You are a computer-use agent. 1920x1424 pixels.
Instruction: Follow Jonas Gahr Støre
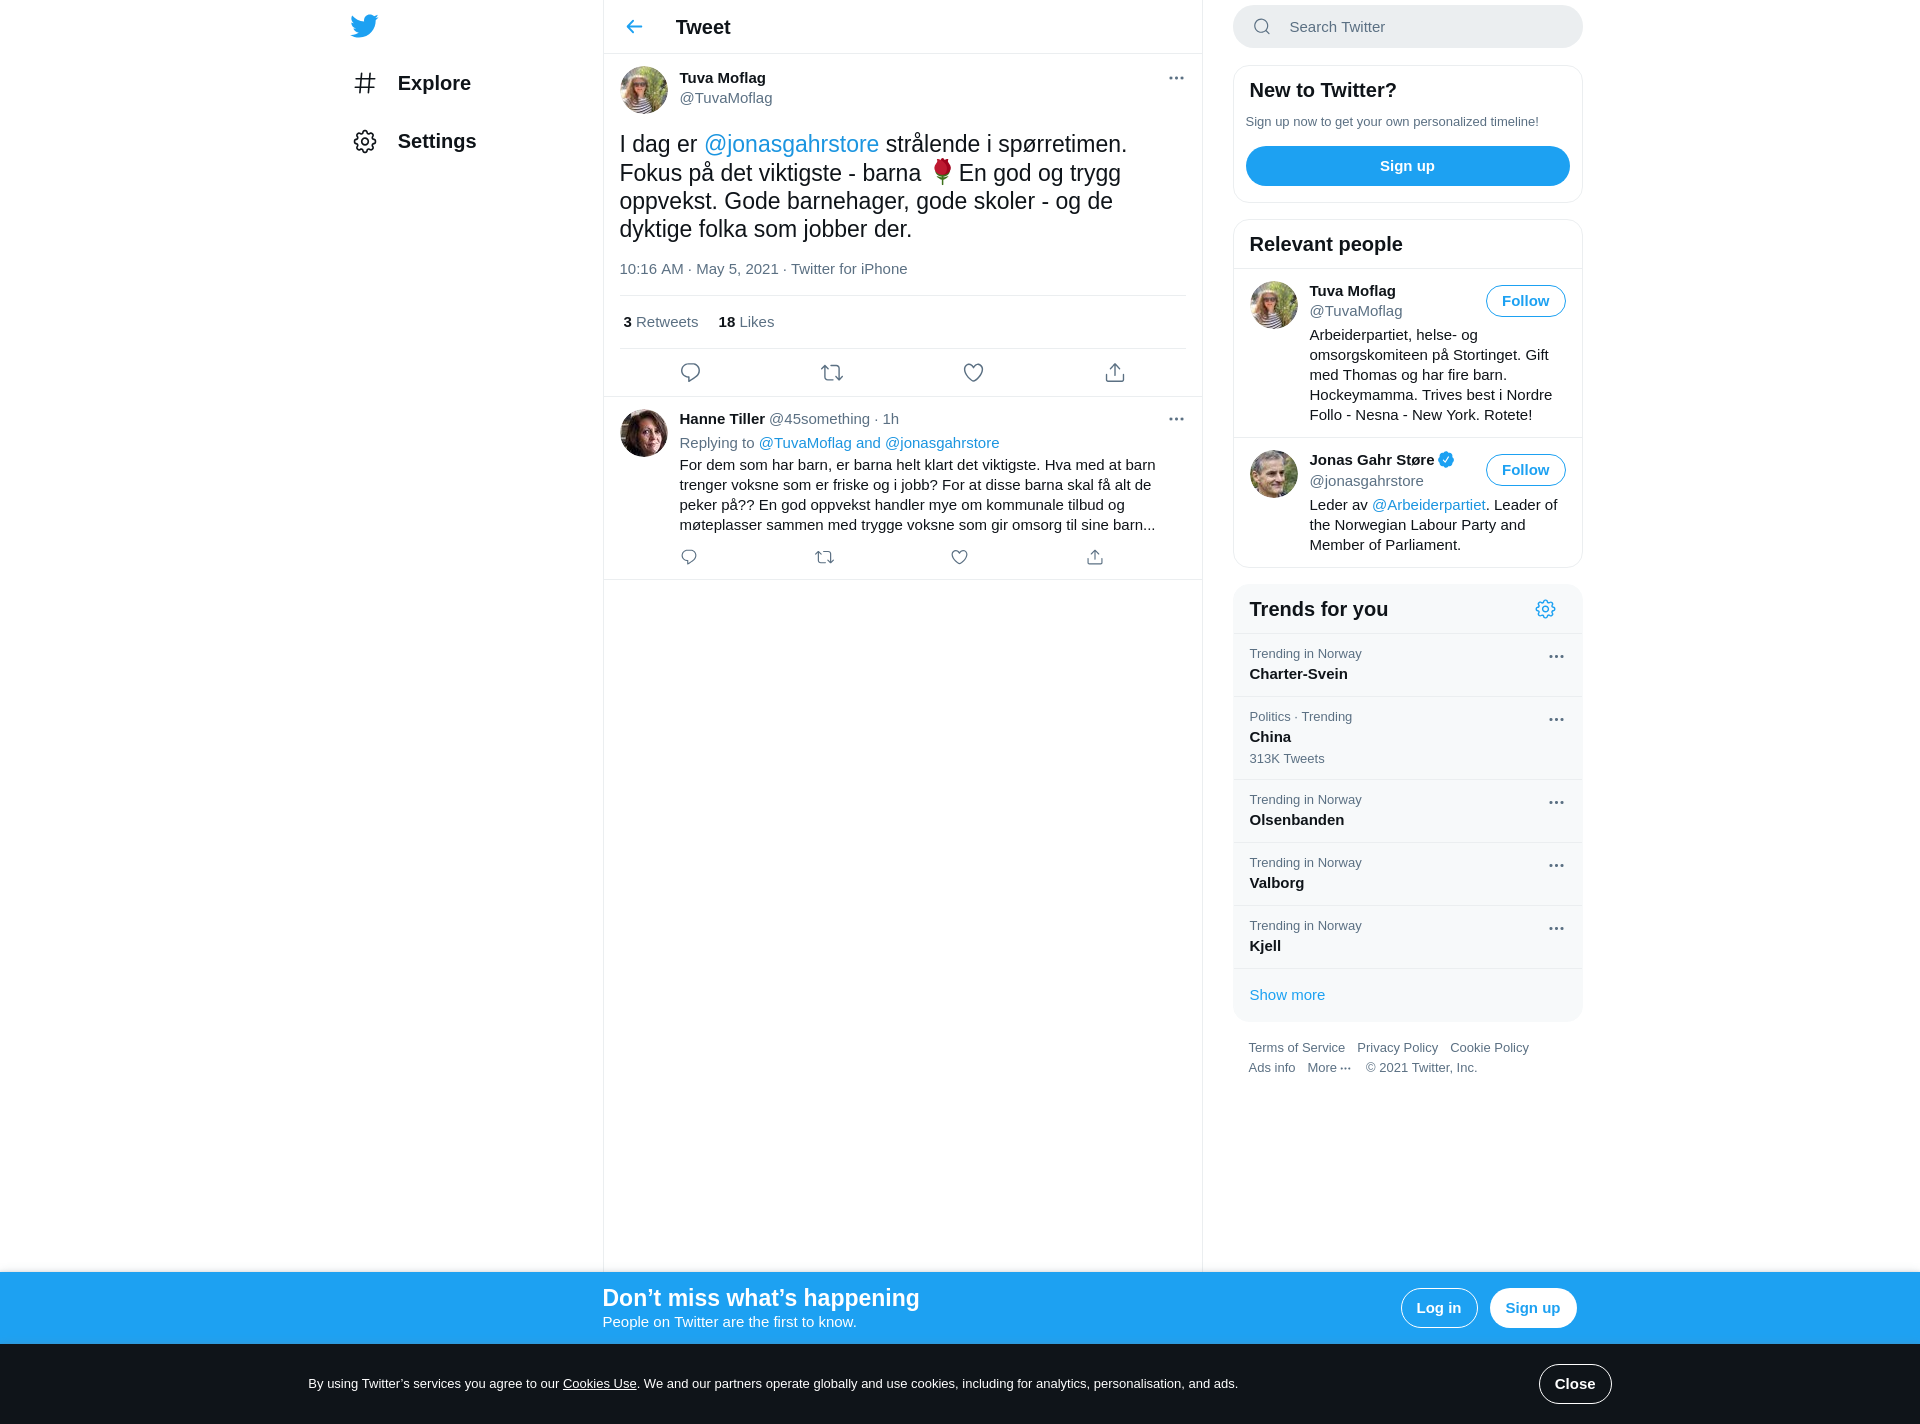(1525, 470)
